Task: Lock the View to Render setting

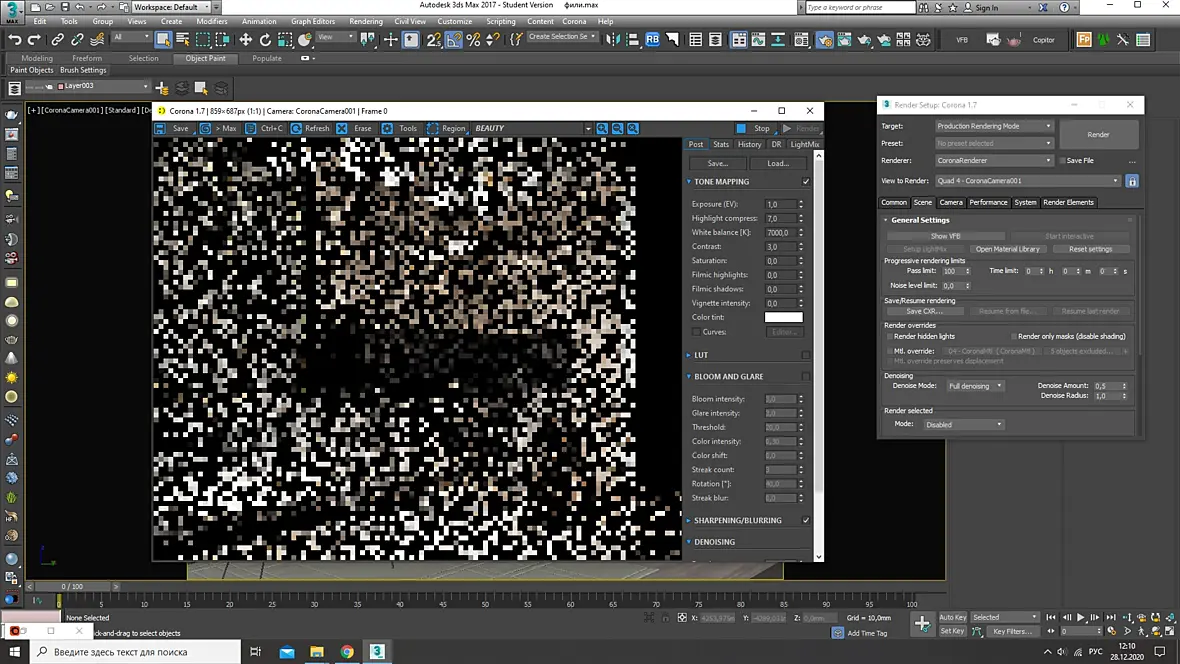Action: [x=1132, y=181]
